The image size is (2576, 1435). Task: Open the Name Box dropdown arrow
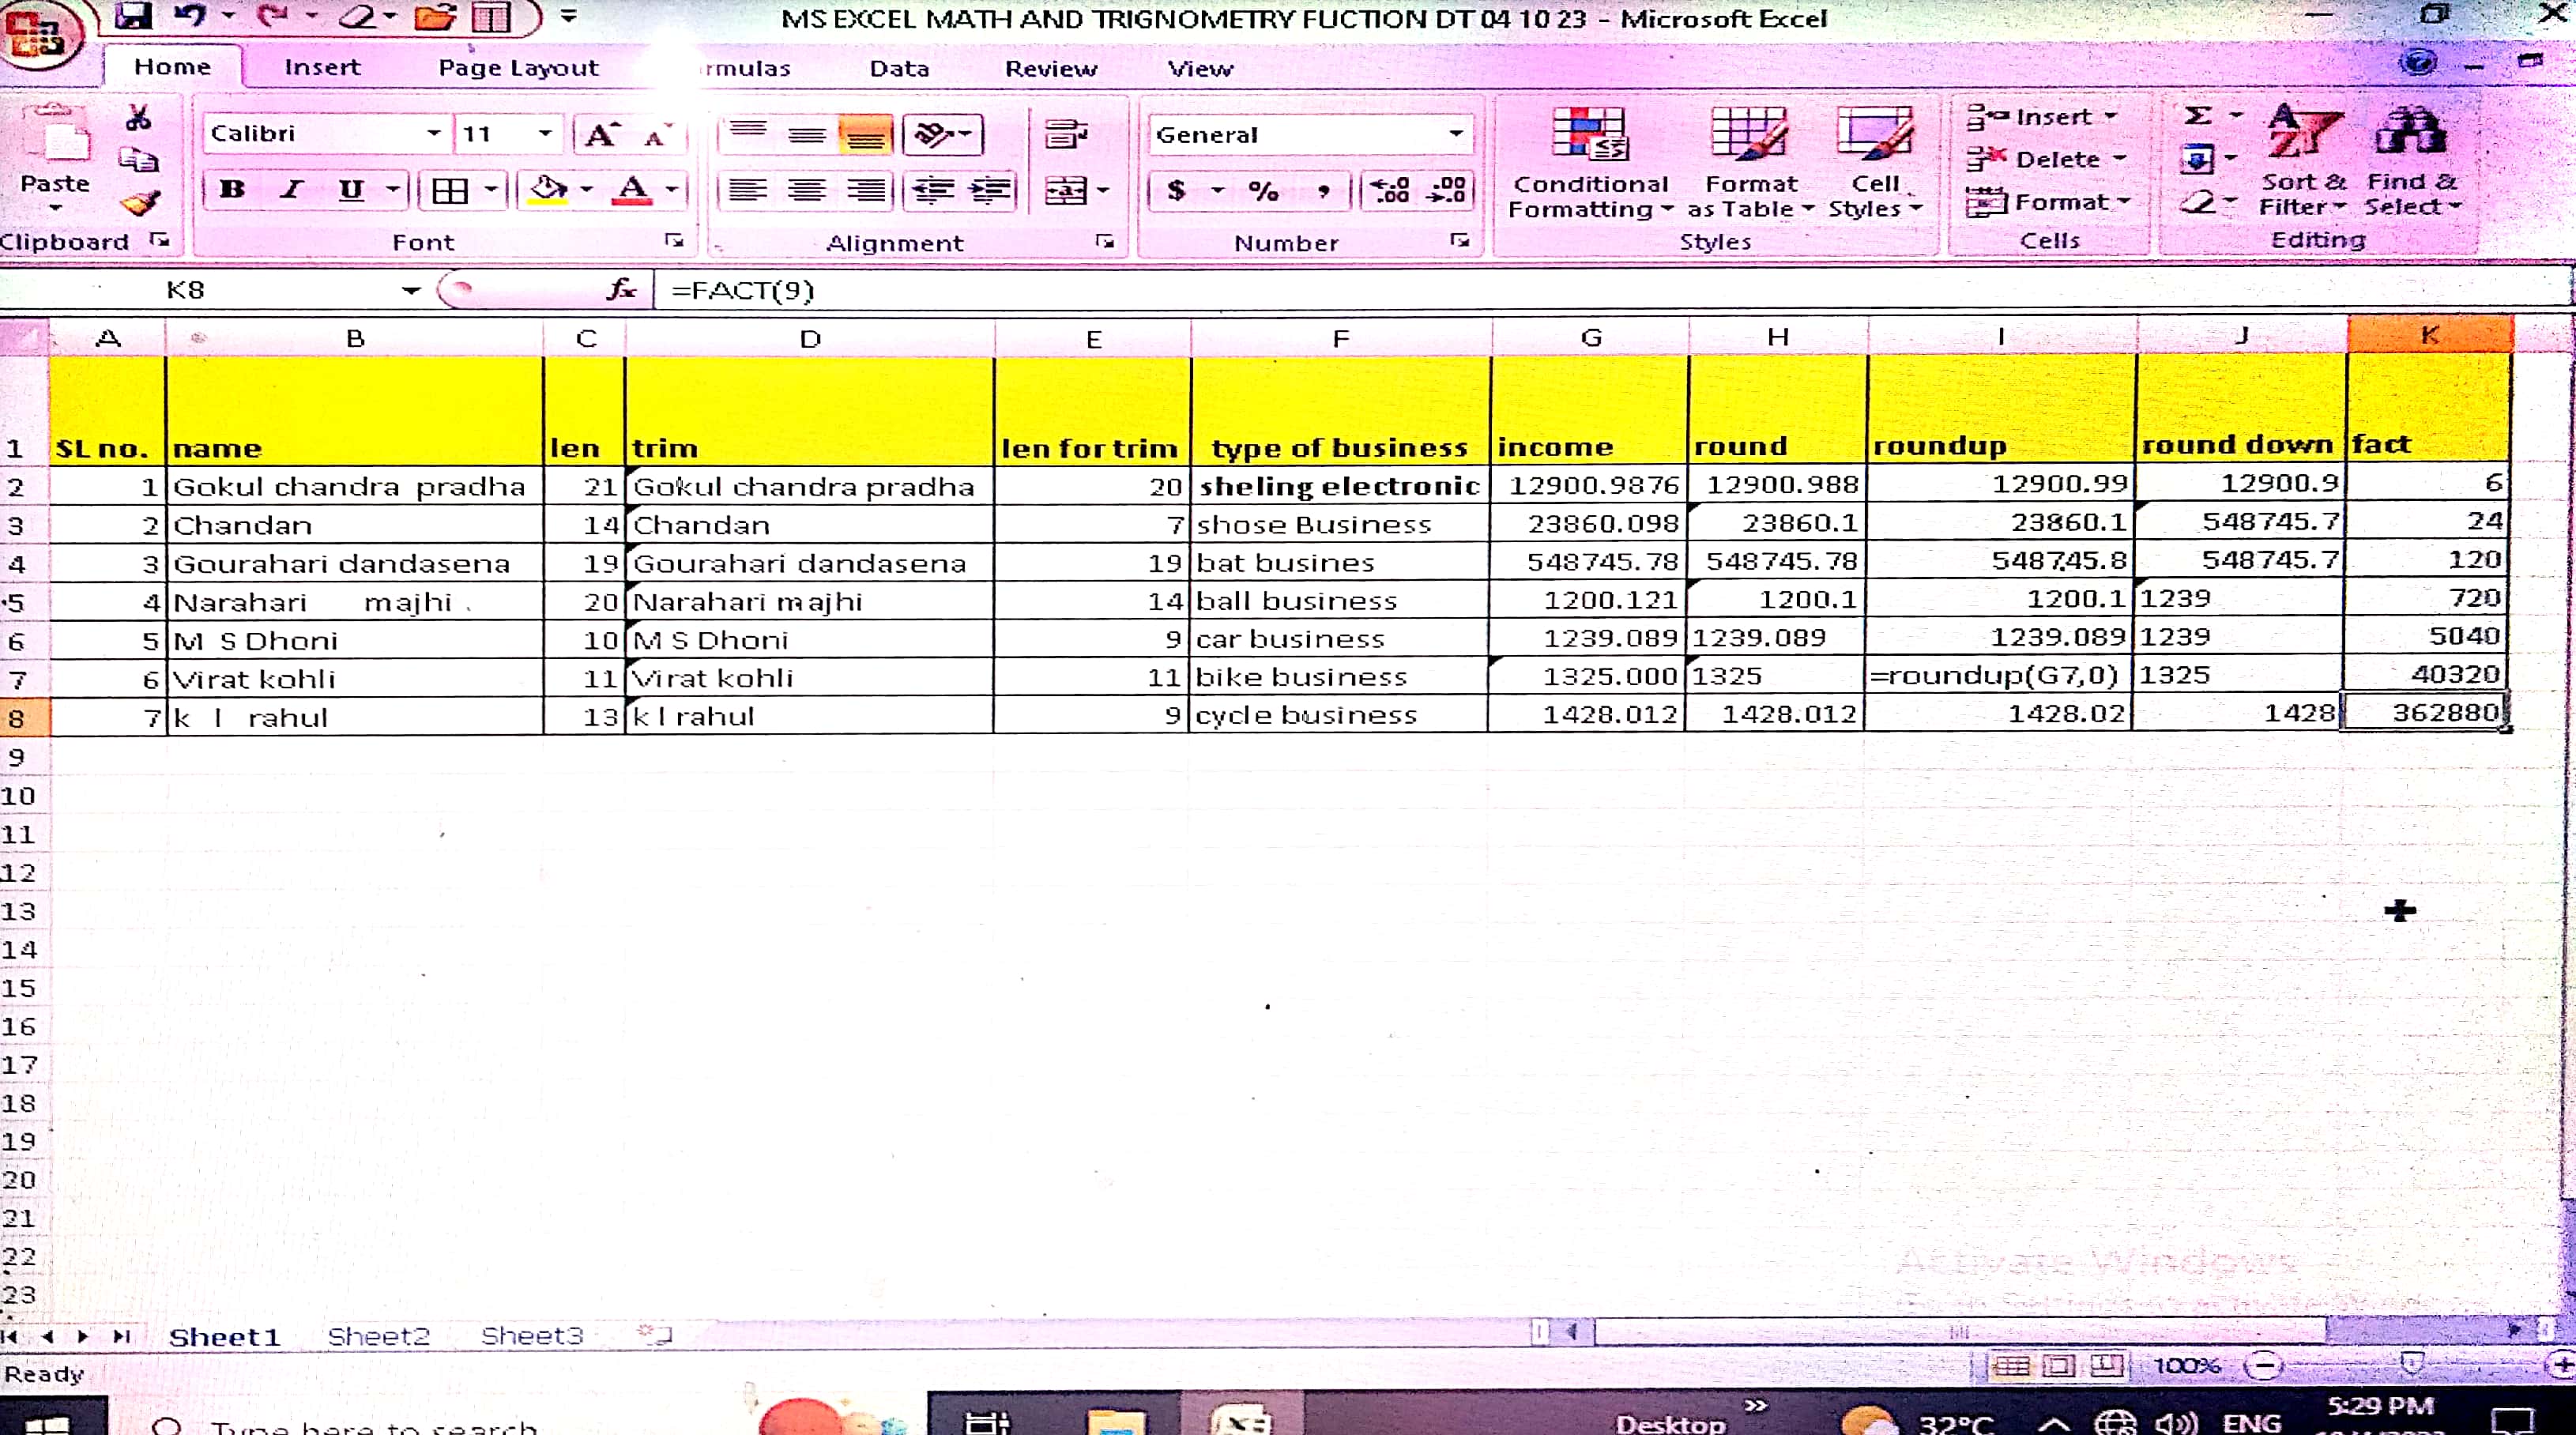pos(410,291)
